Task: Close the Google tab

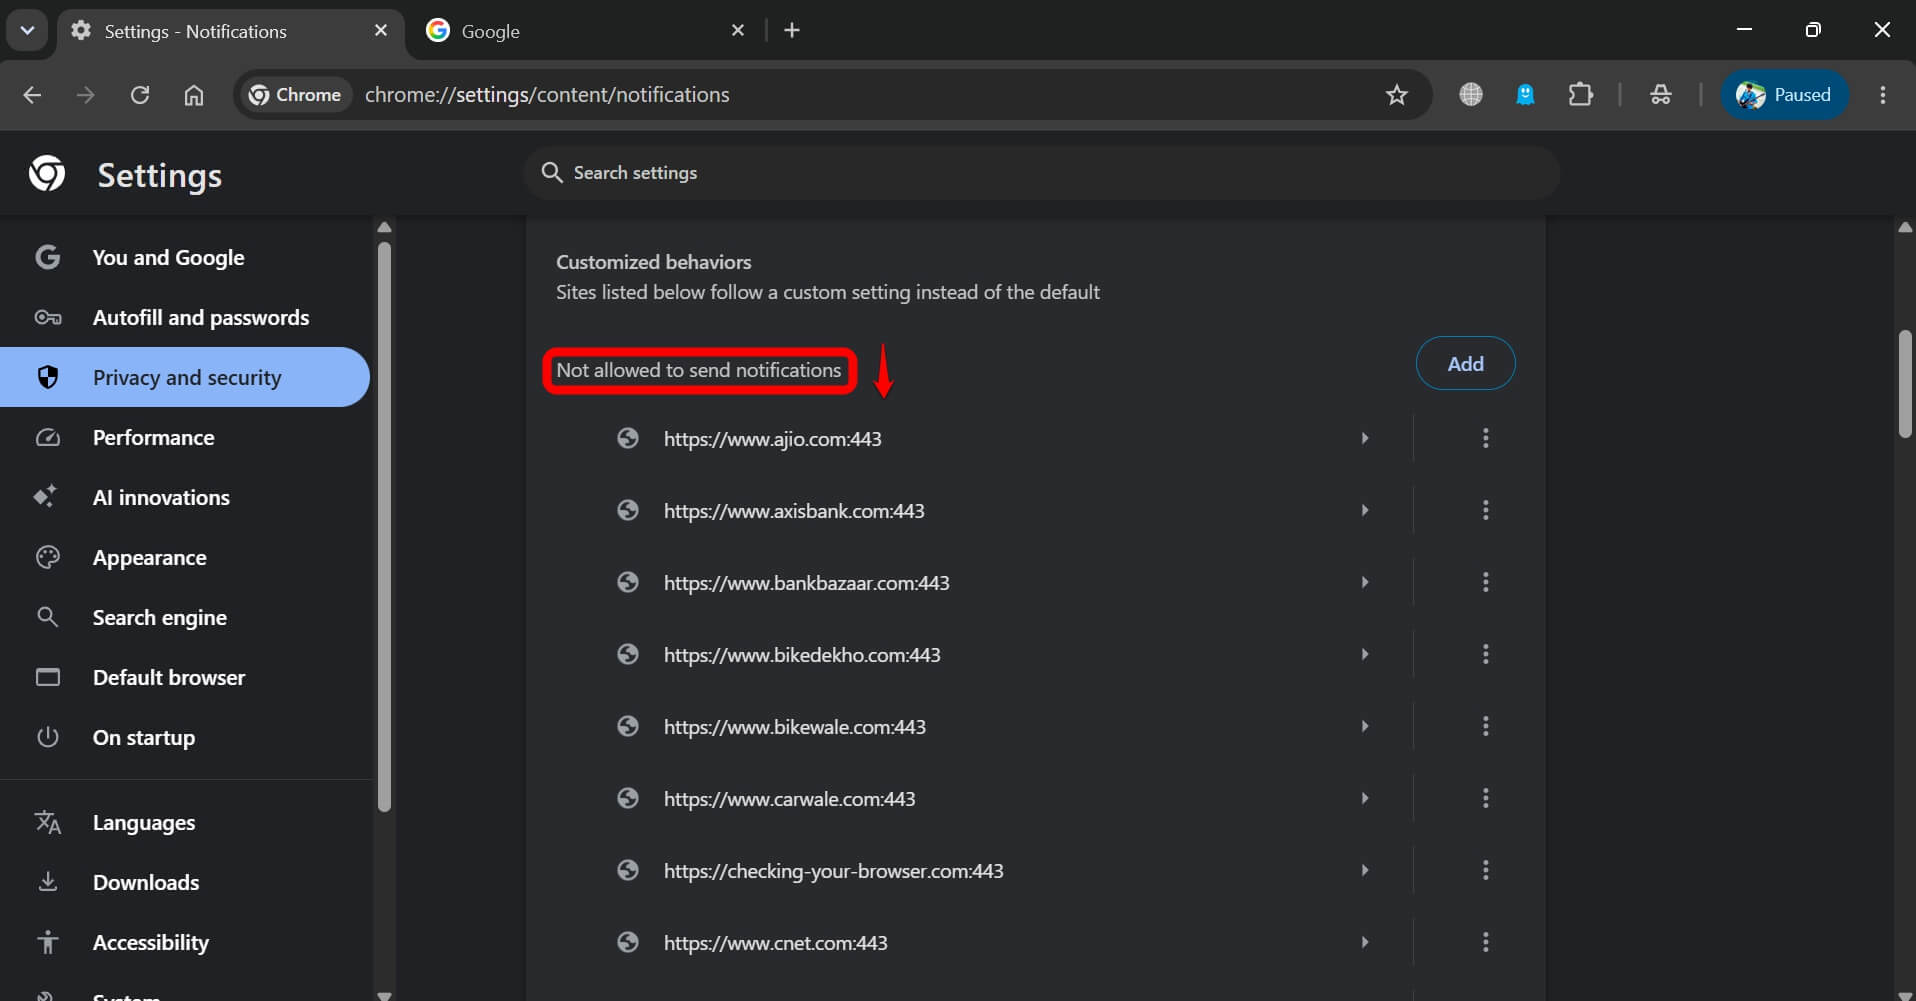Action: 738,31
